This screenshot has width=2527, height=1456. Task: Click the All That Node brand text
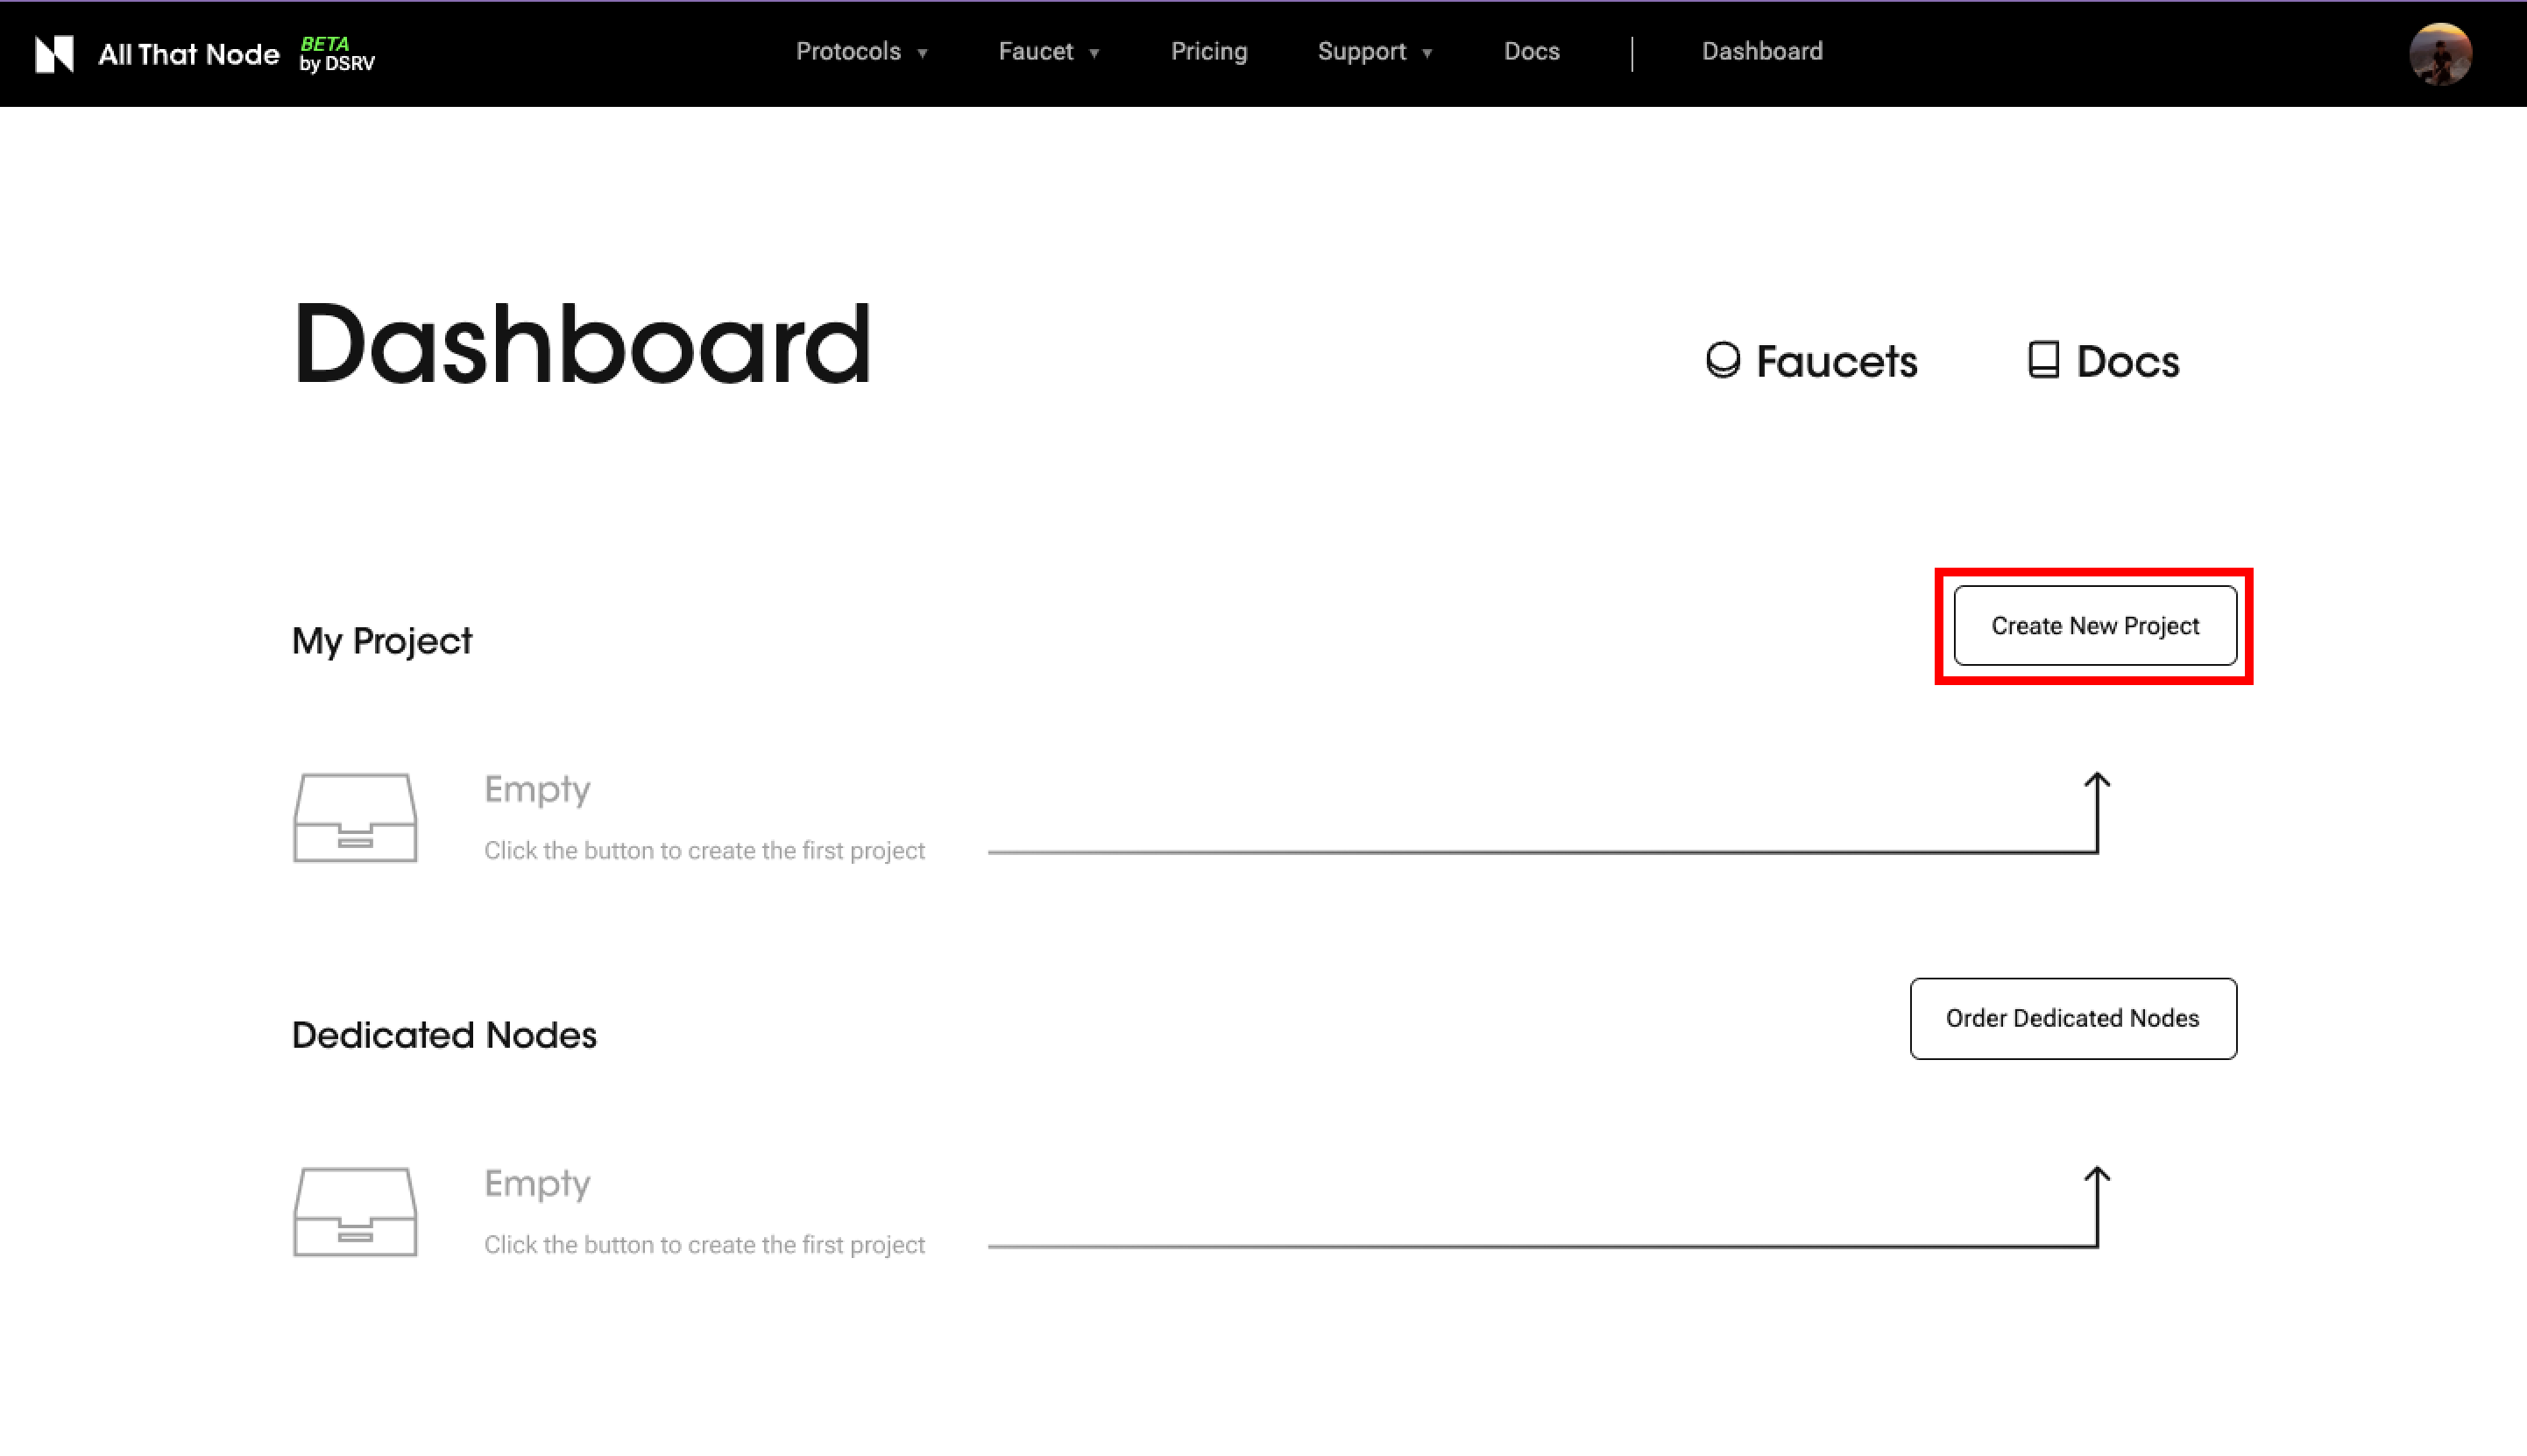point(188,54)
